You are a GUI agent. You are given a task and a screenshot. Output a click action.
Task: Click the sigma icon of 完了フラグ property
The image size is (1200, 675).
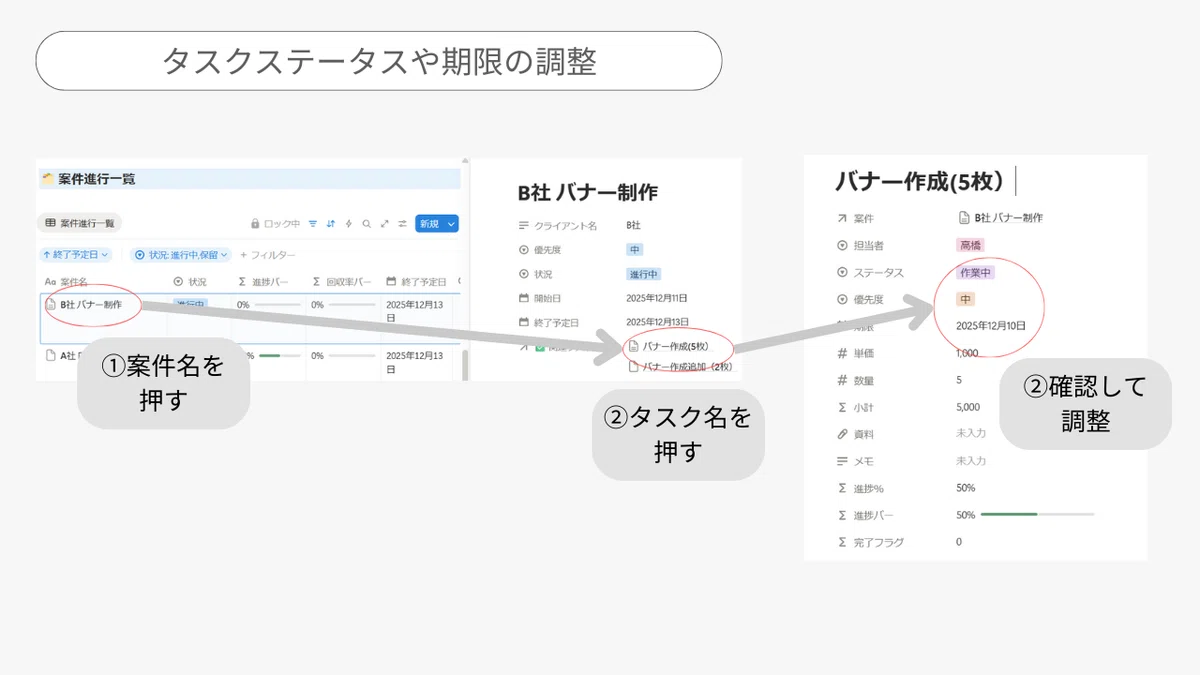tap(842, 542)
